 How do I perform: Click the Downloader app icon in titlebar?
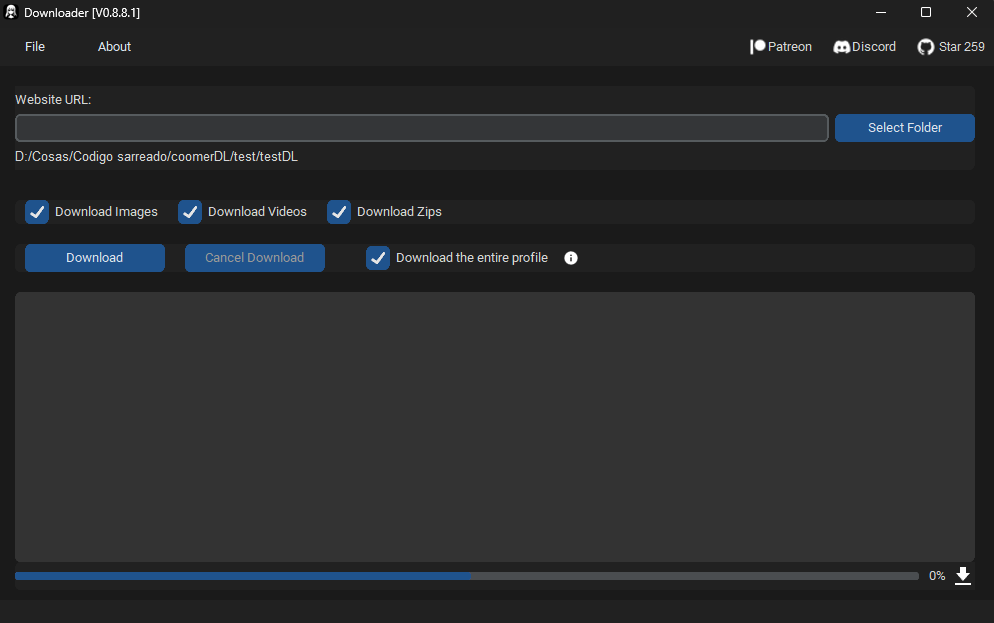tap(10, 12)
